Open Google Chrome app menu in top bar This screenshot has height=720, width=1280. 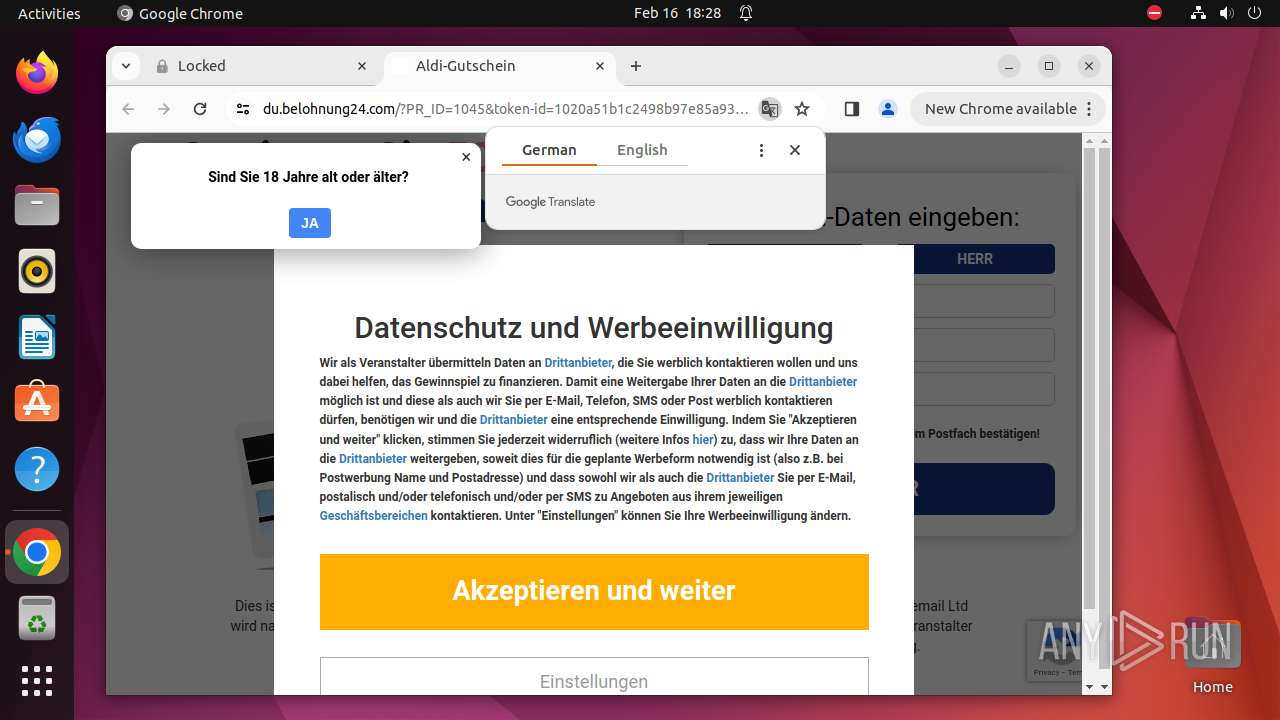click(180, 13)
